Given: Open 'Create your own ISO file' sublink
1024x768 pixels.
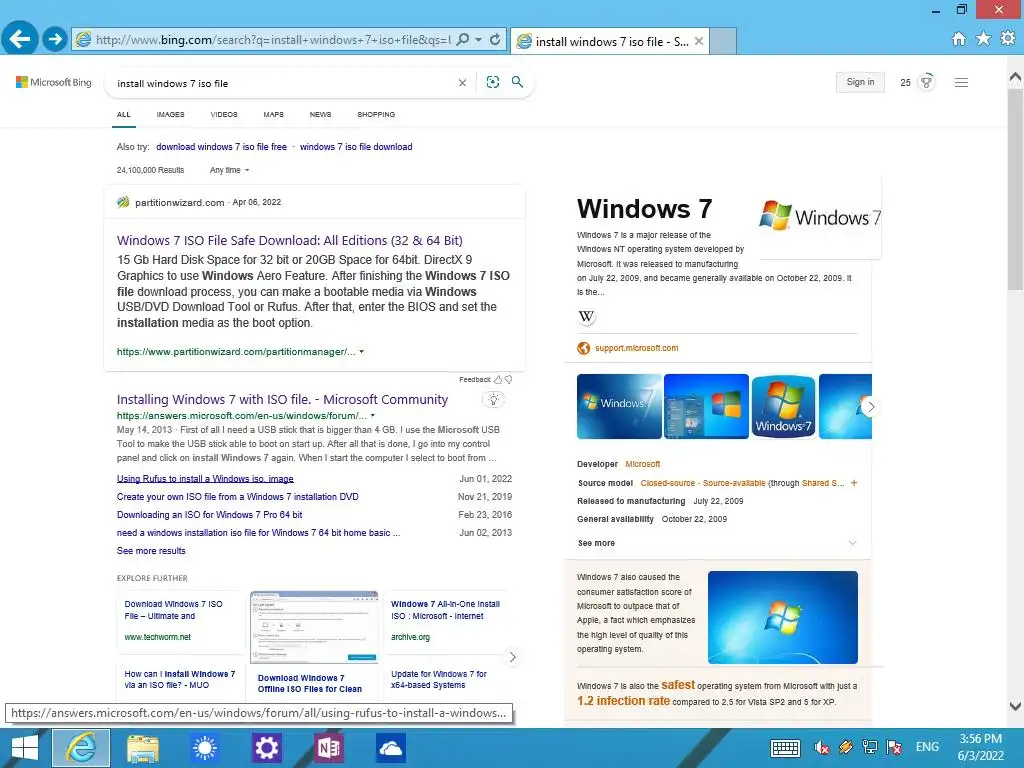Looking at the screenshot, I should [238, 497].
